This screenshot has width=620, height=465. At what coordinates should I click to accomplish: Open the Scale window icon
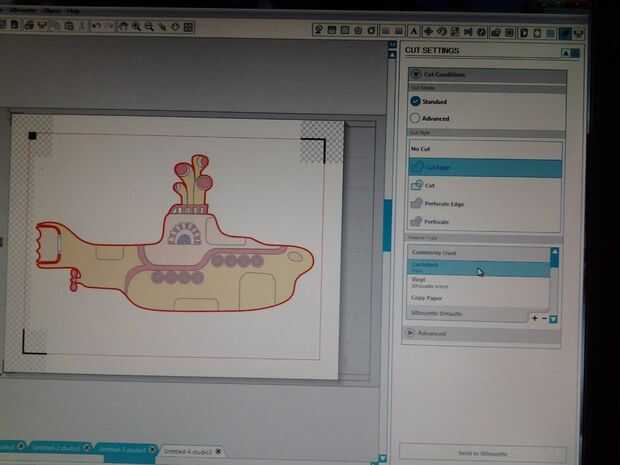pyautogui.click(x=455, y=32)
